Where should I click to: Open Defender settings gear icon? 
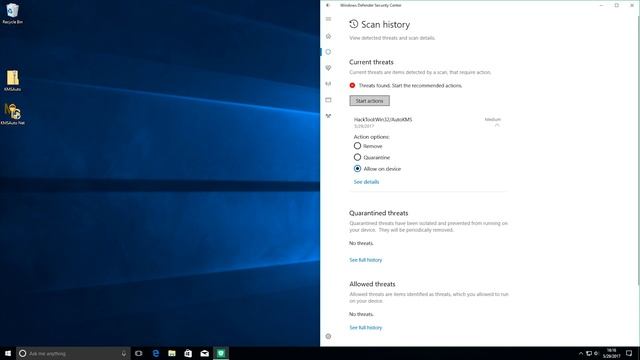tap(328, 336)
